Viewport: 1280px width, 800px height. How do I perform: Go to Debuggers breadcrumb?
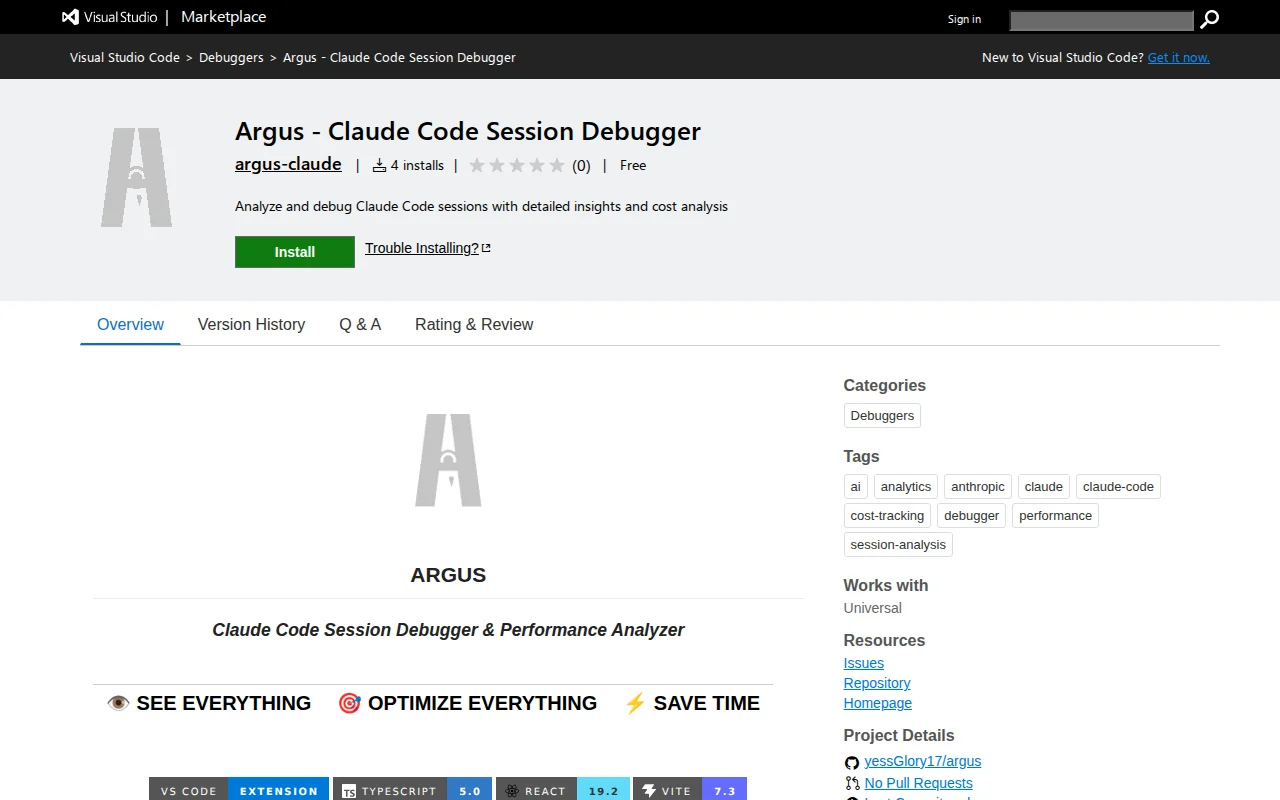(231, 57)
